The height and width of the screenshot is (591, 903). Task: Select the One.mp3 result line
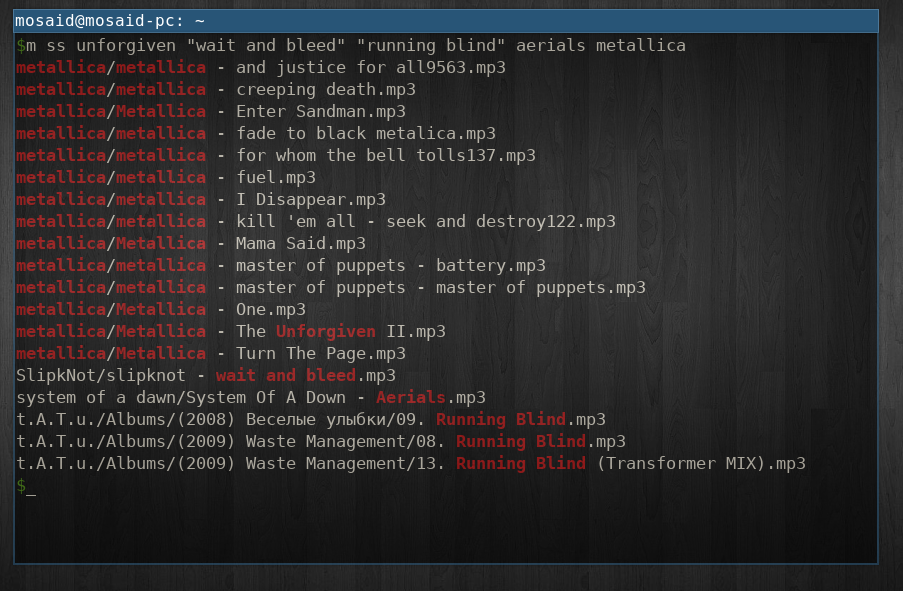pos(161,309)
